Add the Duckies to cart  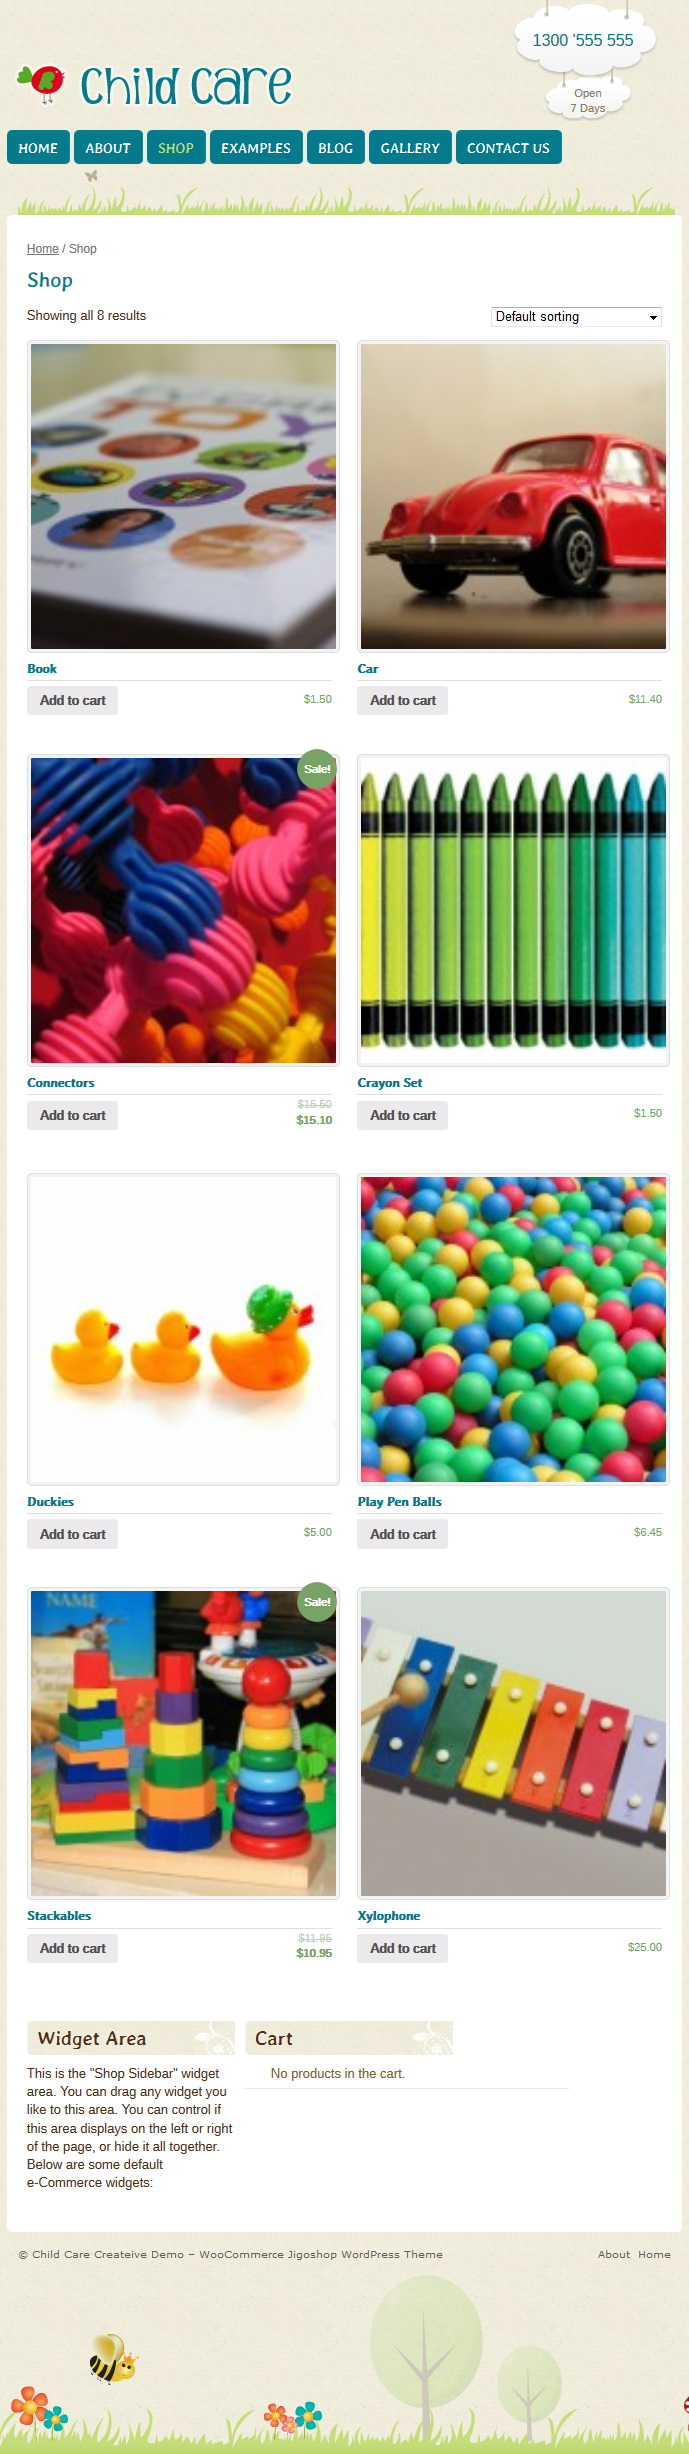pos(73,1534)
